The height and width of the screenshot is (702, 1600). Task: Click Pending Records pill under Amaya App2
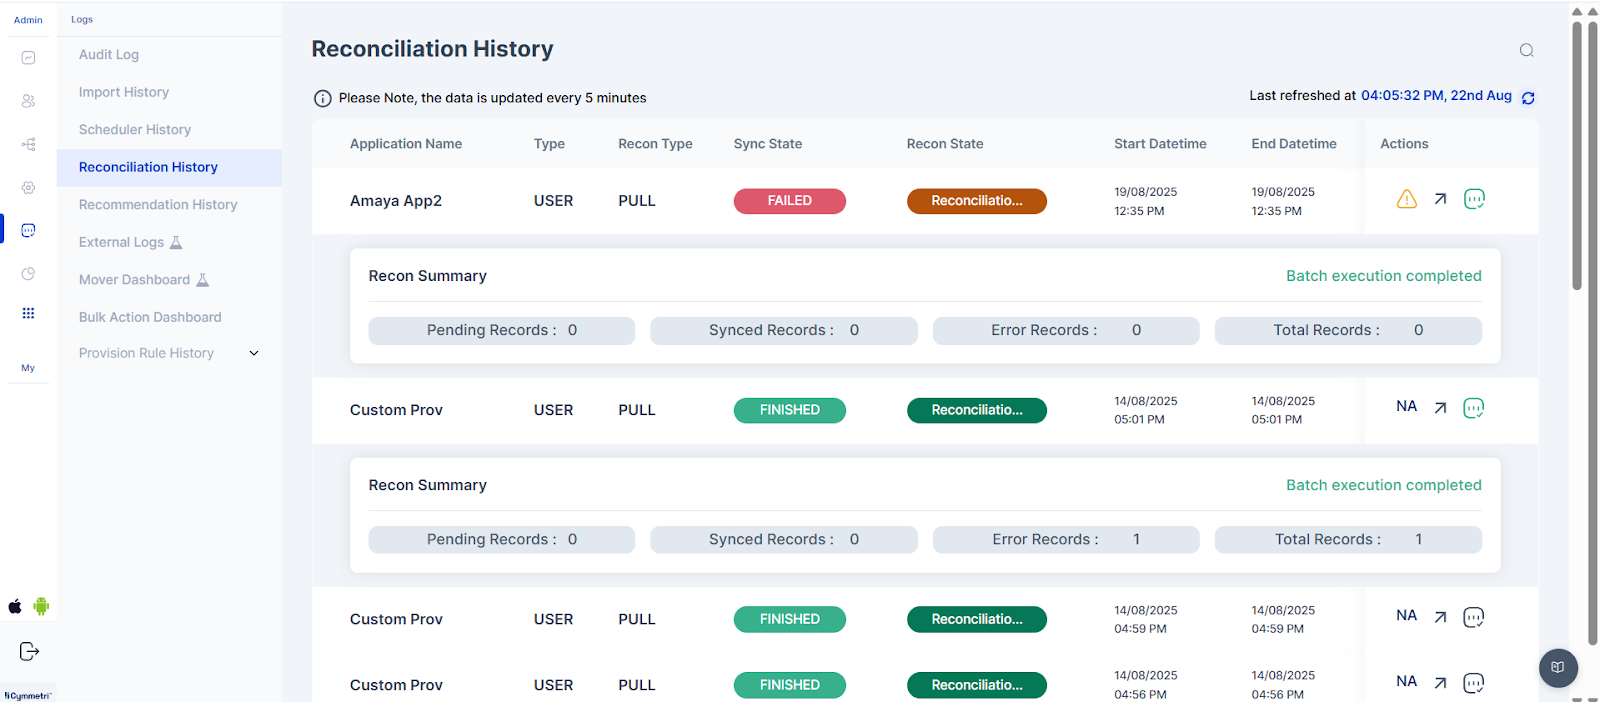pos(502,331)
